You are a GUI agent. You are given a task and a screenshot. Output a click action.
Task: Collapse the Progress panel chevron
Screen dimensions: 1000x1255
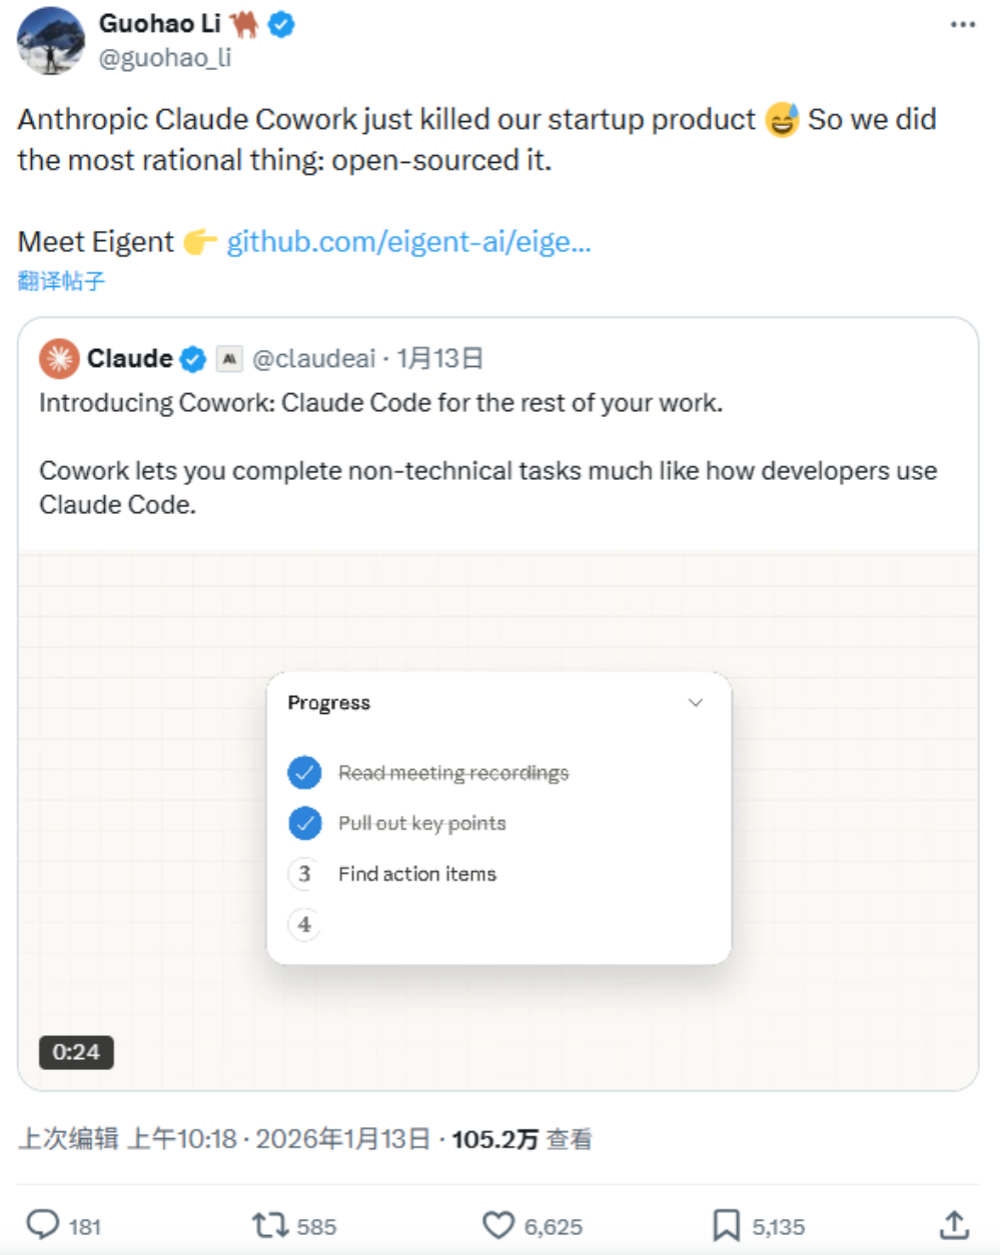click(x=696, y=703)
